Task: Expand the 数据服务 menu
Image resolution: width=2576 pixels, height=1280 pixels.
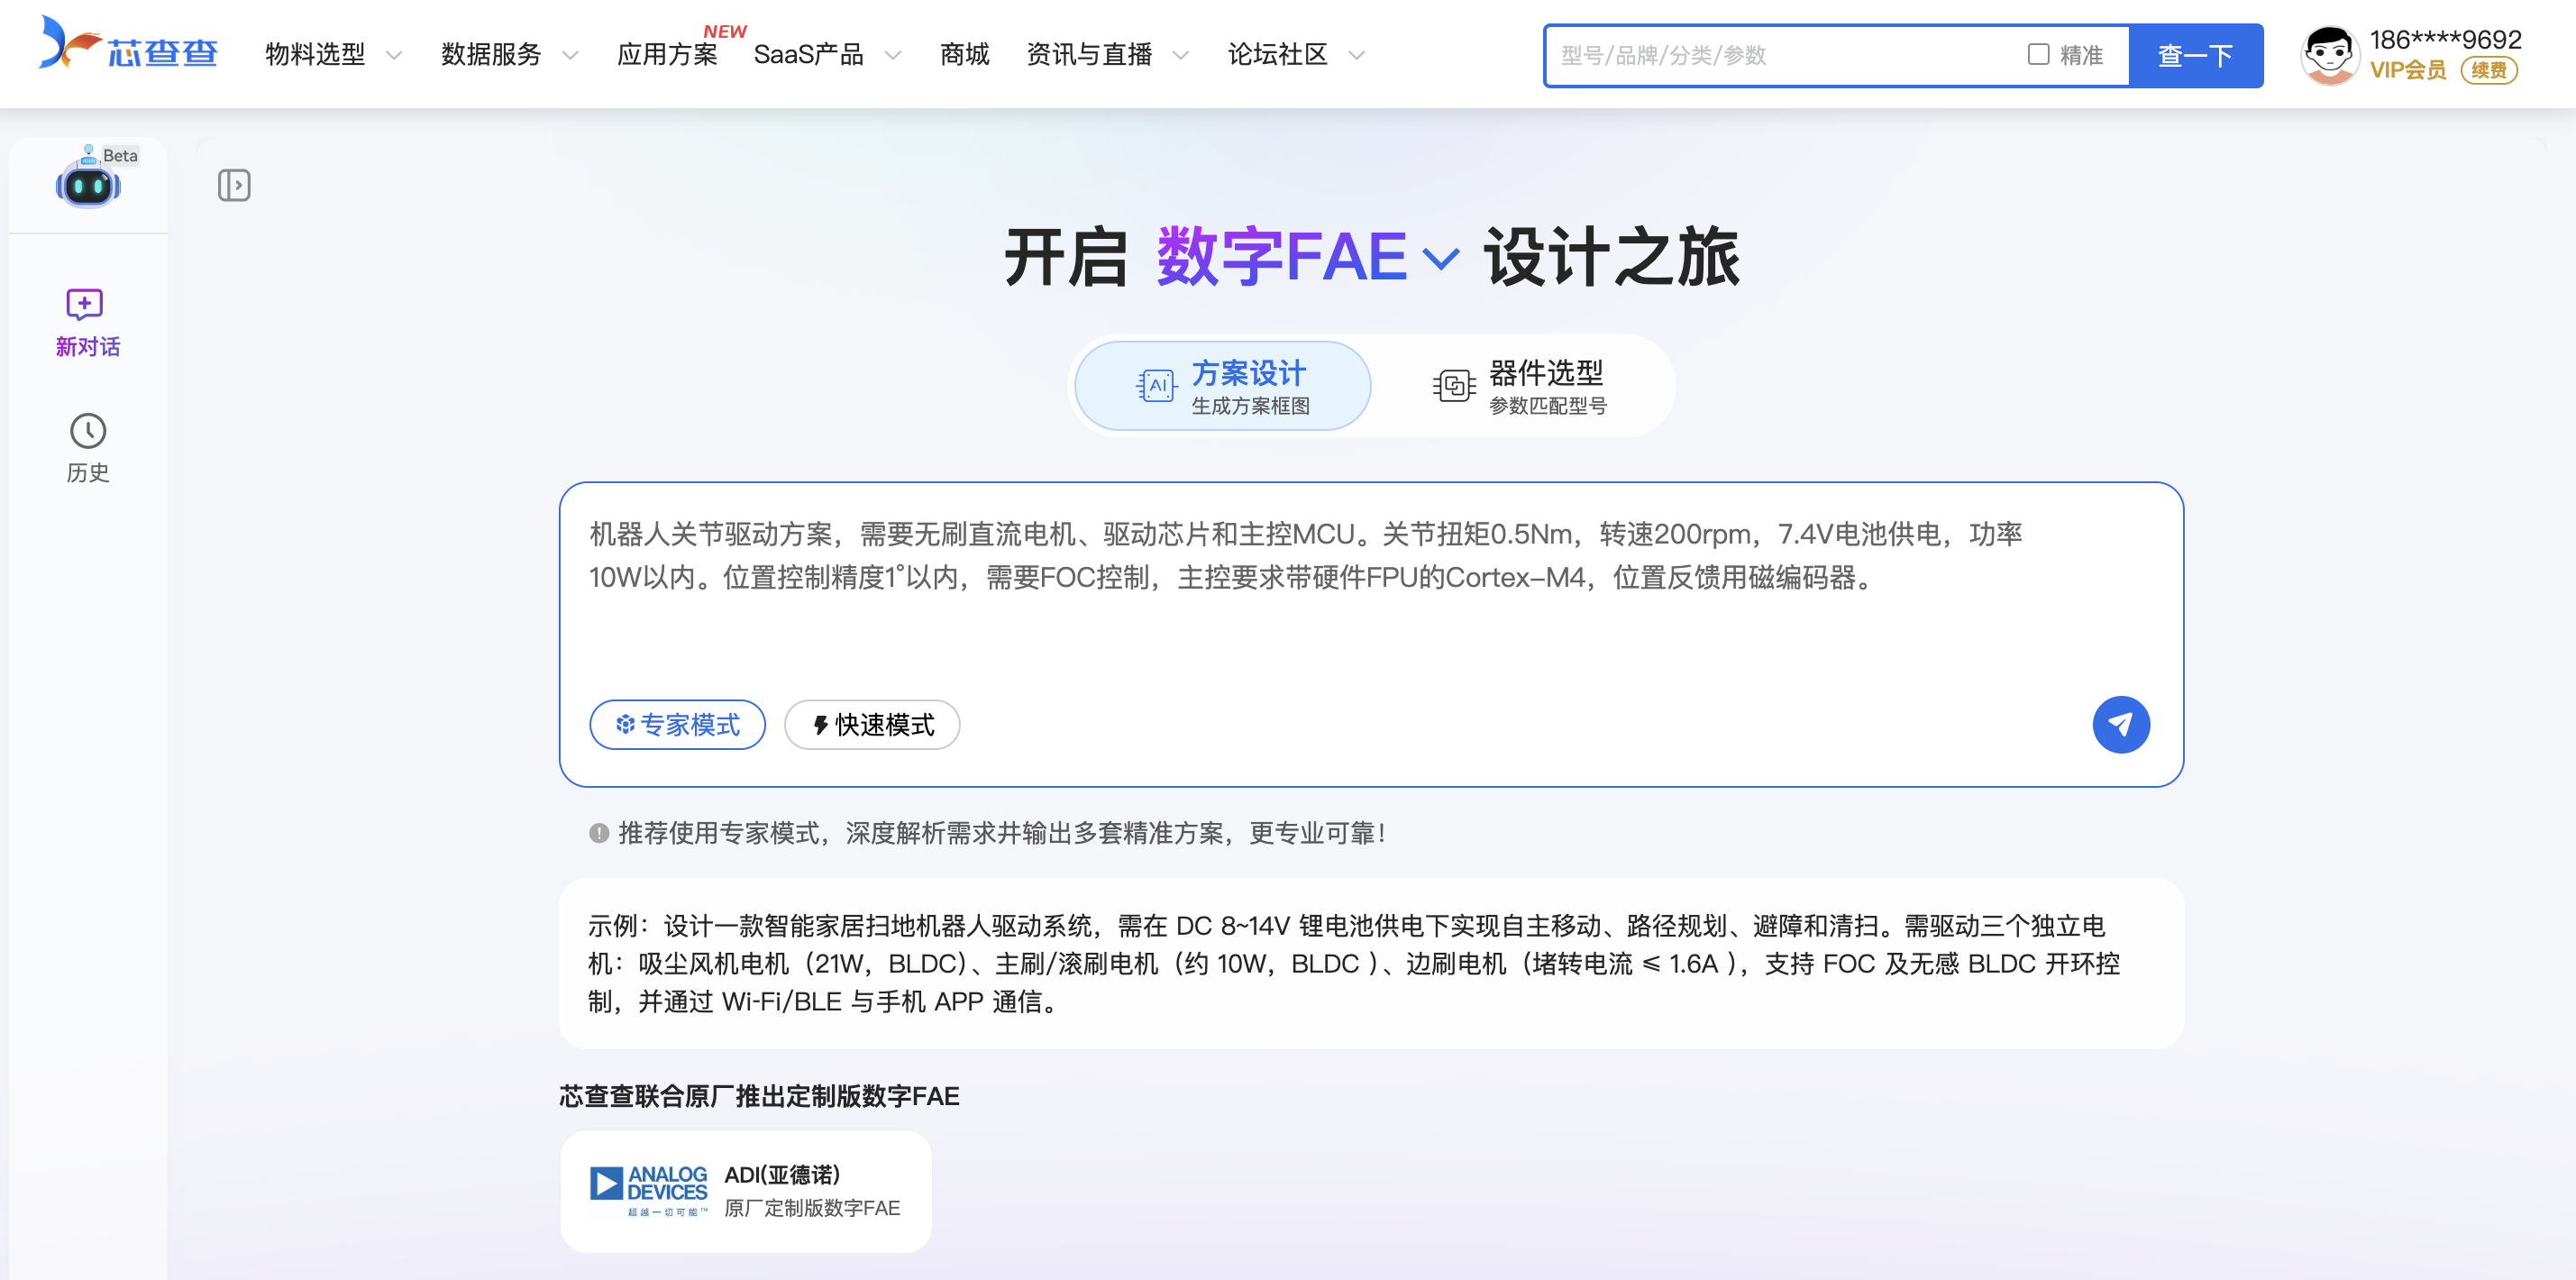Action: pos(510,55)
